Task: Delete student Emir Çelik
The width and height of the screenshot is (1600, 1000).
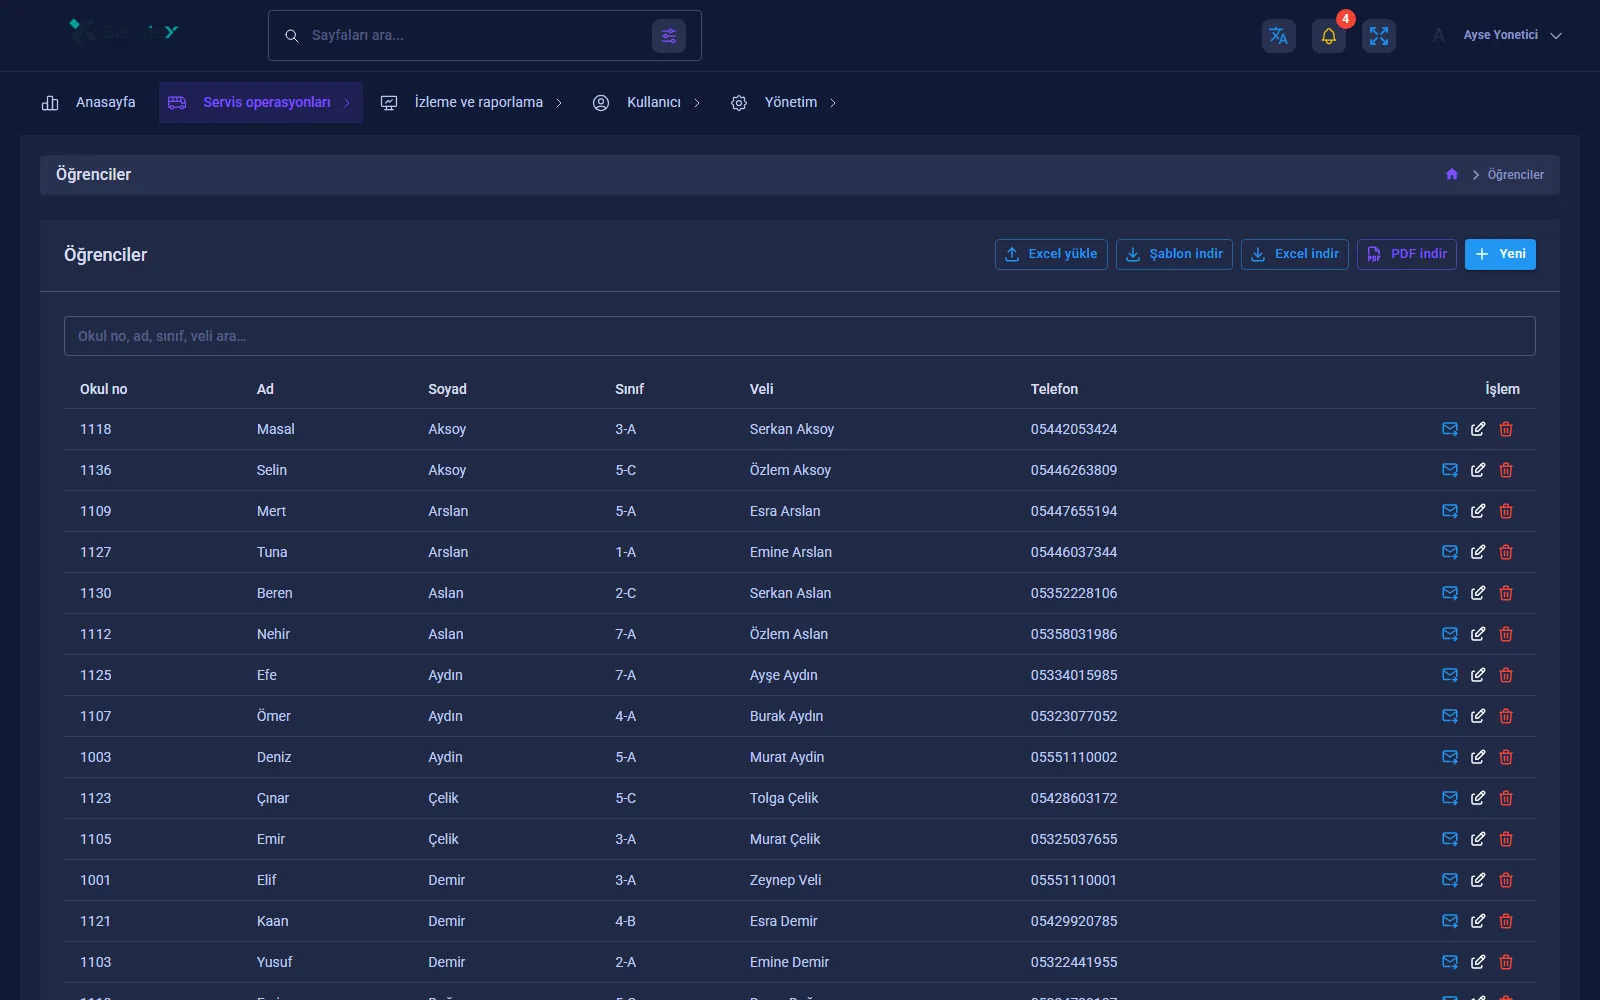Action: point(1506,839)
